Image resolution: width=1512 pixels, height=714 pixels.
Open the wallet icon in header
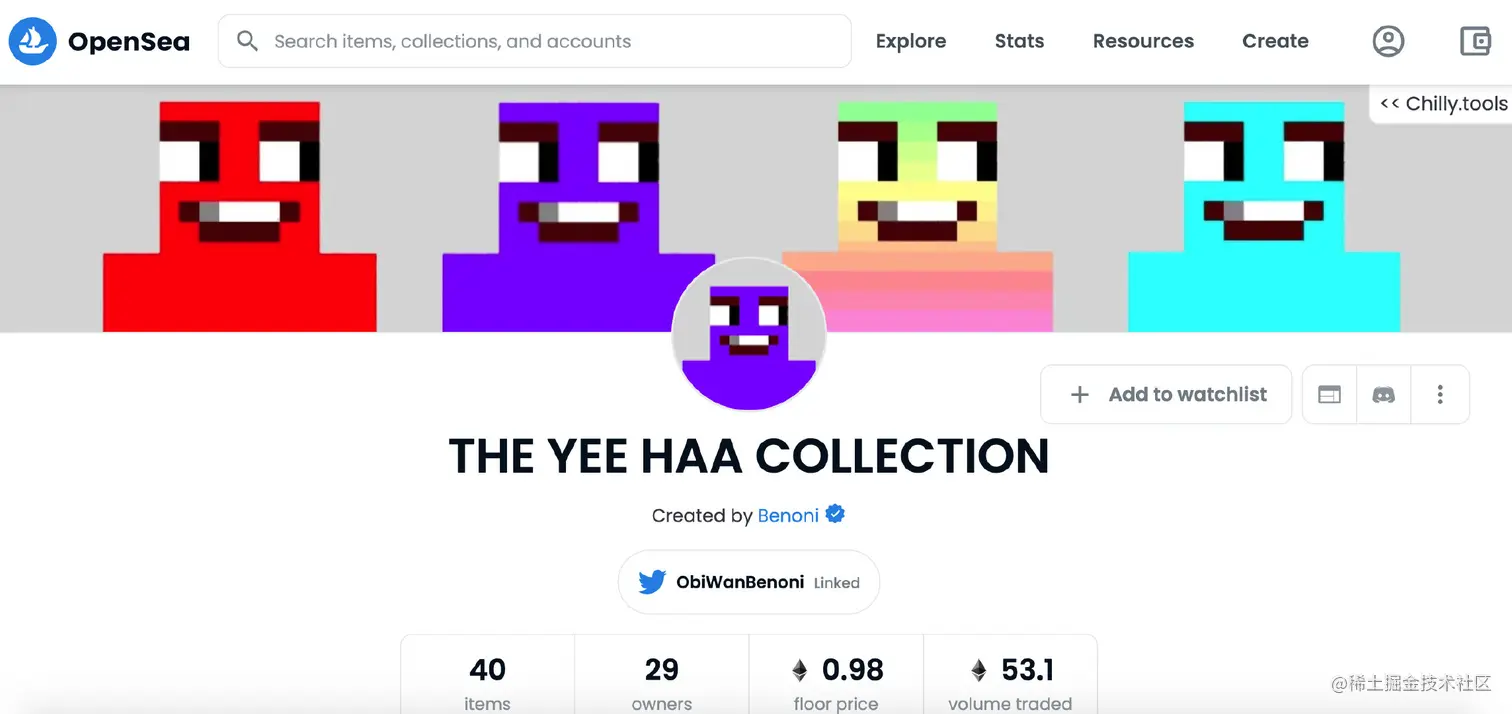point(1475,41)
